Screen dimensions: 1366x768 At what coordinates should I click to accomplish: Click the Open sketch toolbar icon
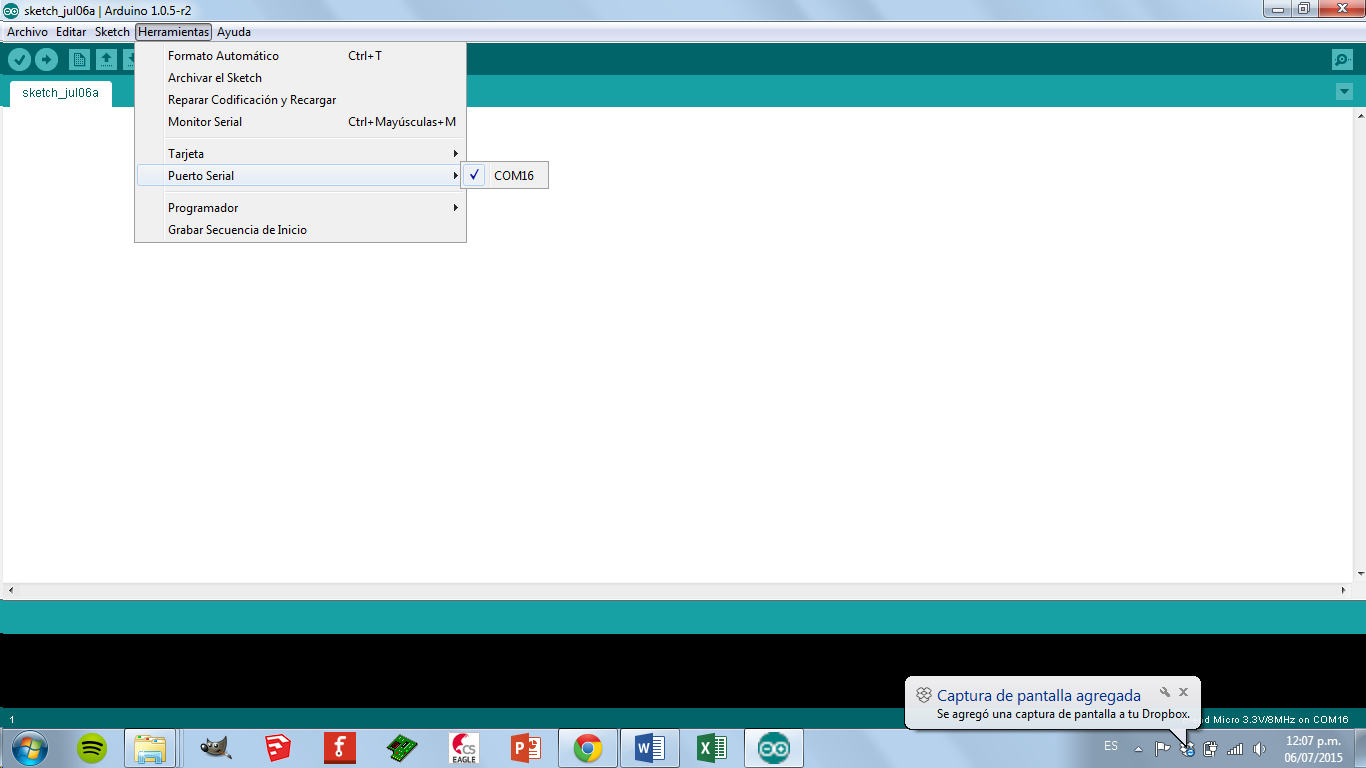pyautogui.click(x=106, y=59)
